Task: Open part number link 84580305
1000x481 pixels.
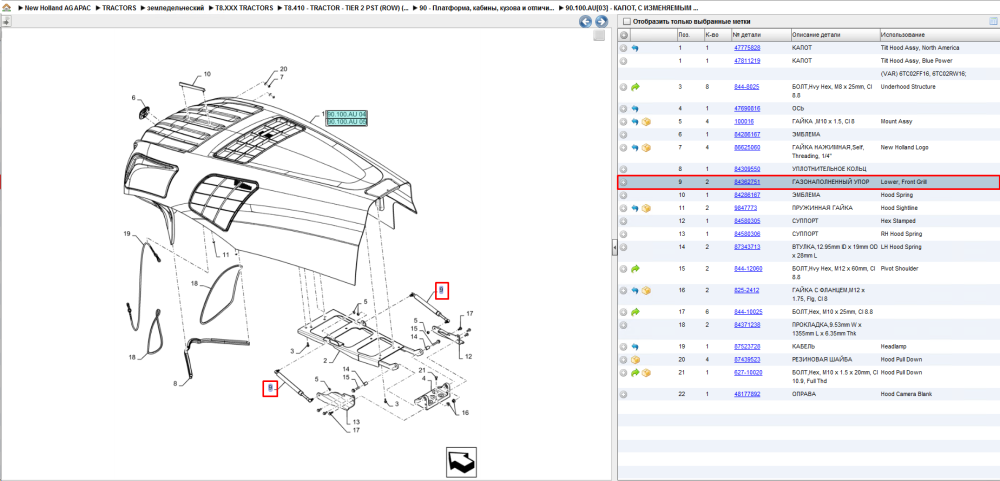Action: (x=747, y=221)
